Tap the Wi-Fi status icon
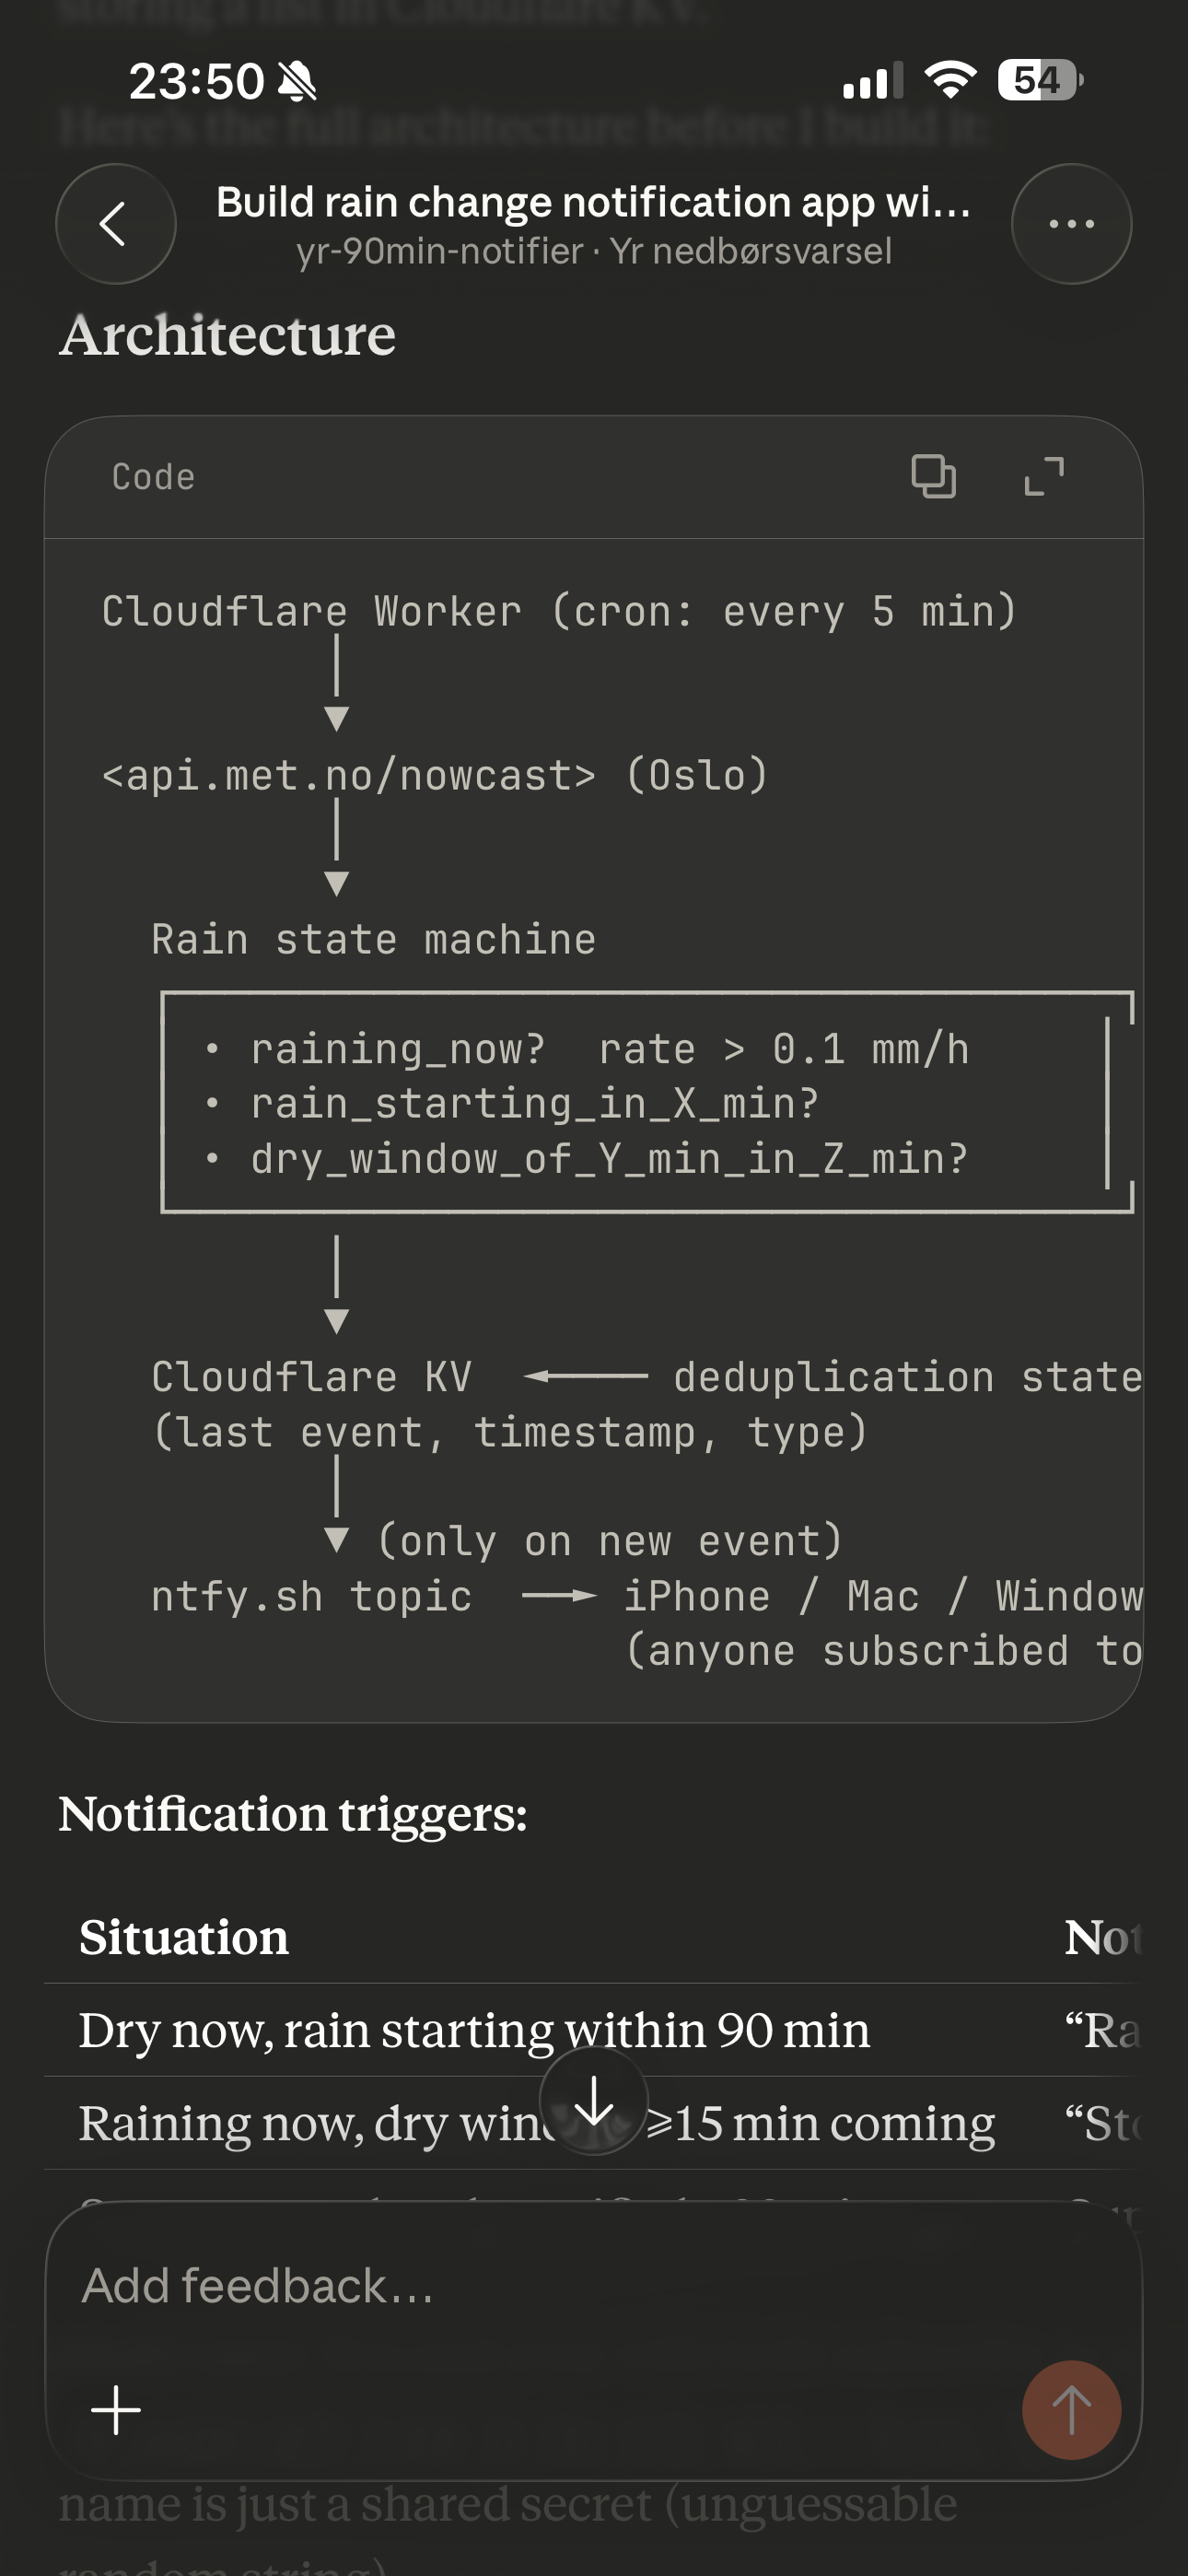 tap(950, 80)
